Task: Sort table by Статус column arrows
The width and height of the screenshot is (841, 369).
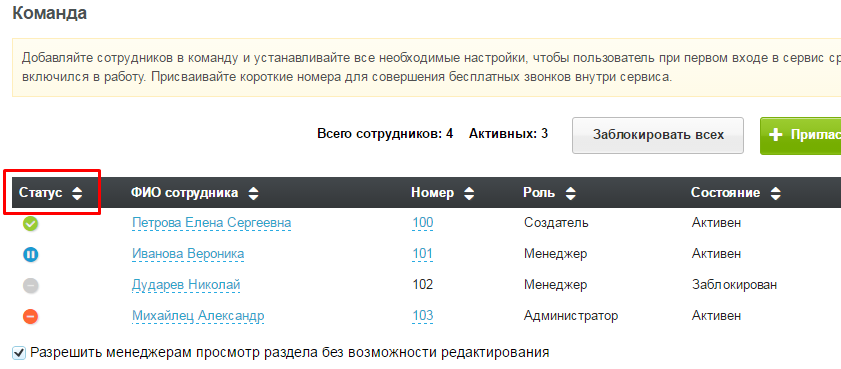Action: coord(77,194)
